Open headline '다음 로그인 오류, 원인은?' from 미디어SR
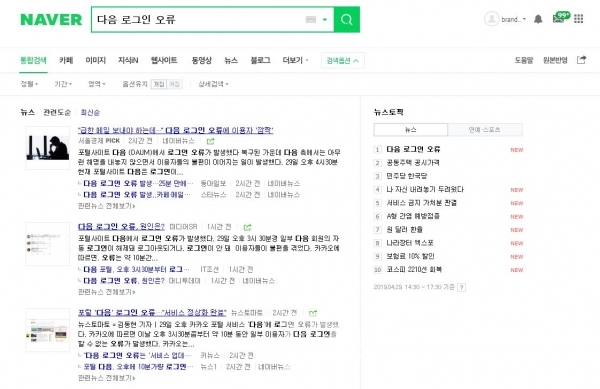600x389 pixels. (121, 226)
